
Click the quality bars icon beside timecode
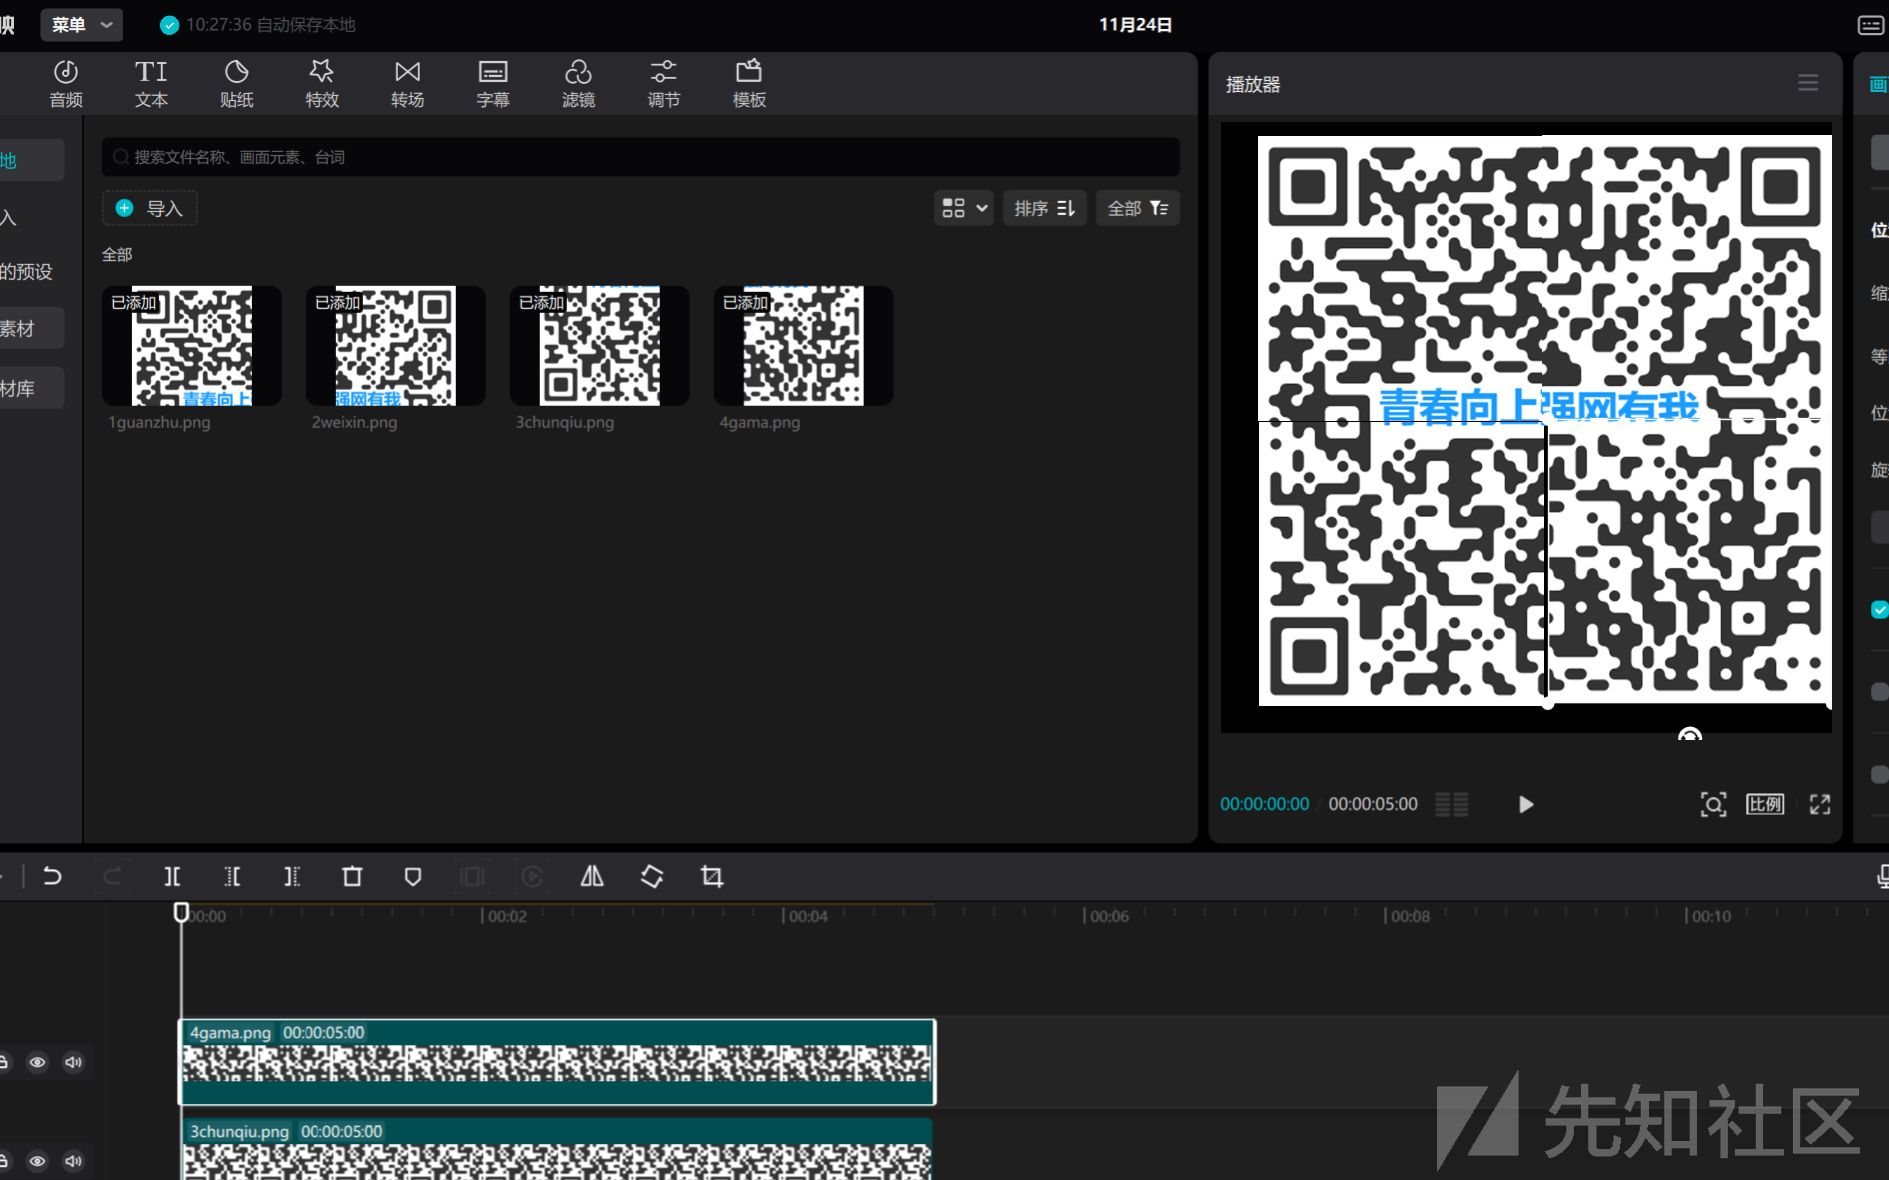1452,804
